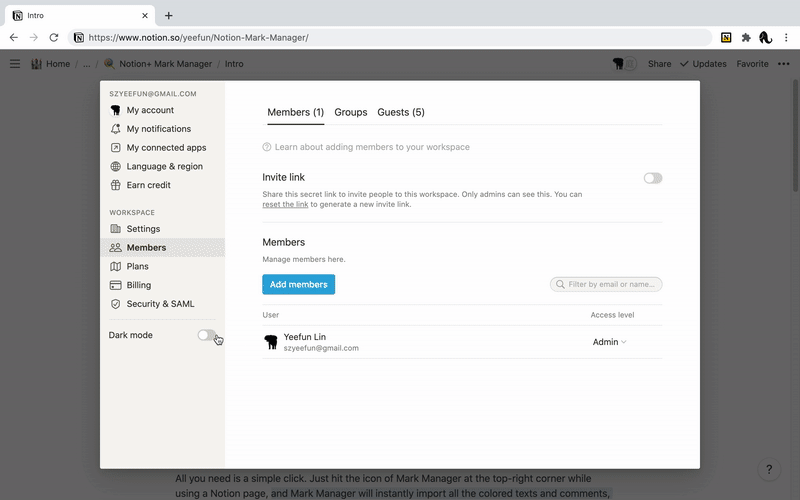Toggle Dark mode switch
This screenshot has height=500, width=800.
[207, 335]
